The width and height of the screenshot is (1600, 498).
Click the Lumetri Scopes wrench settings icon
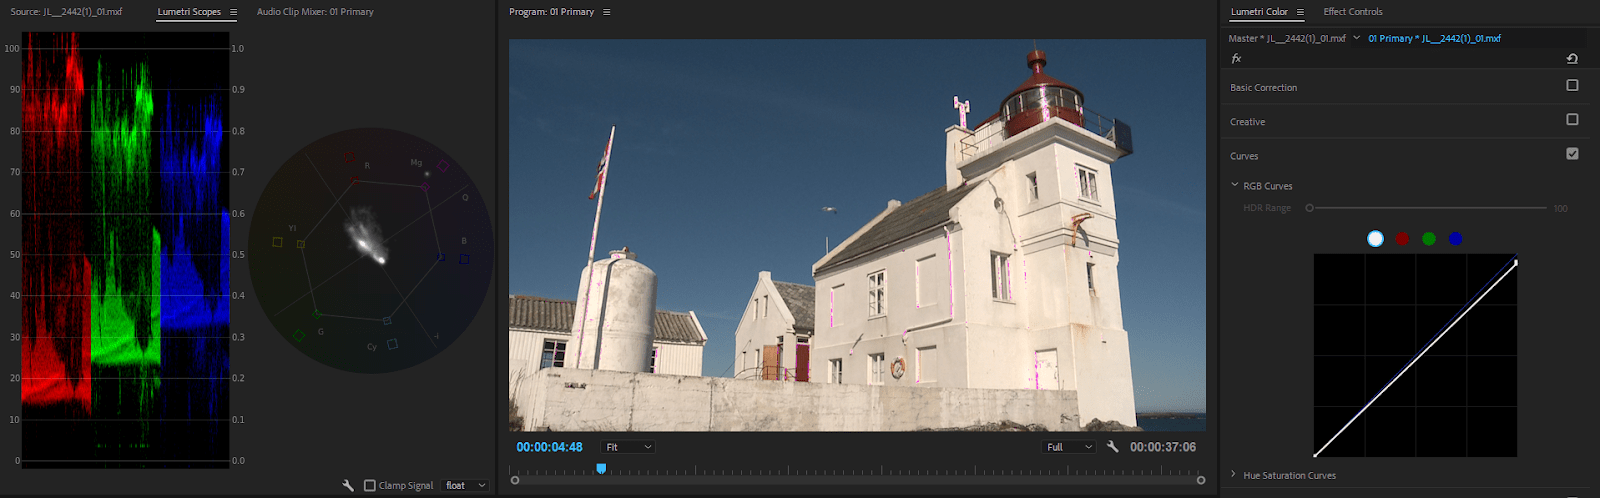(348, 485)
